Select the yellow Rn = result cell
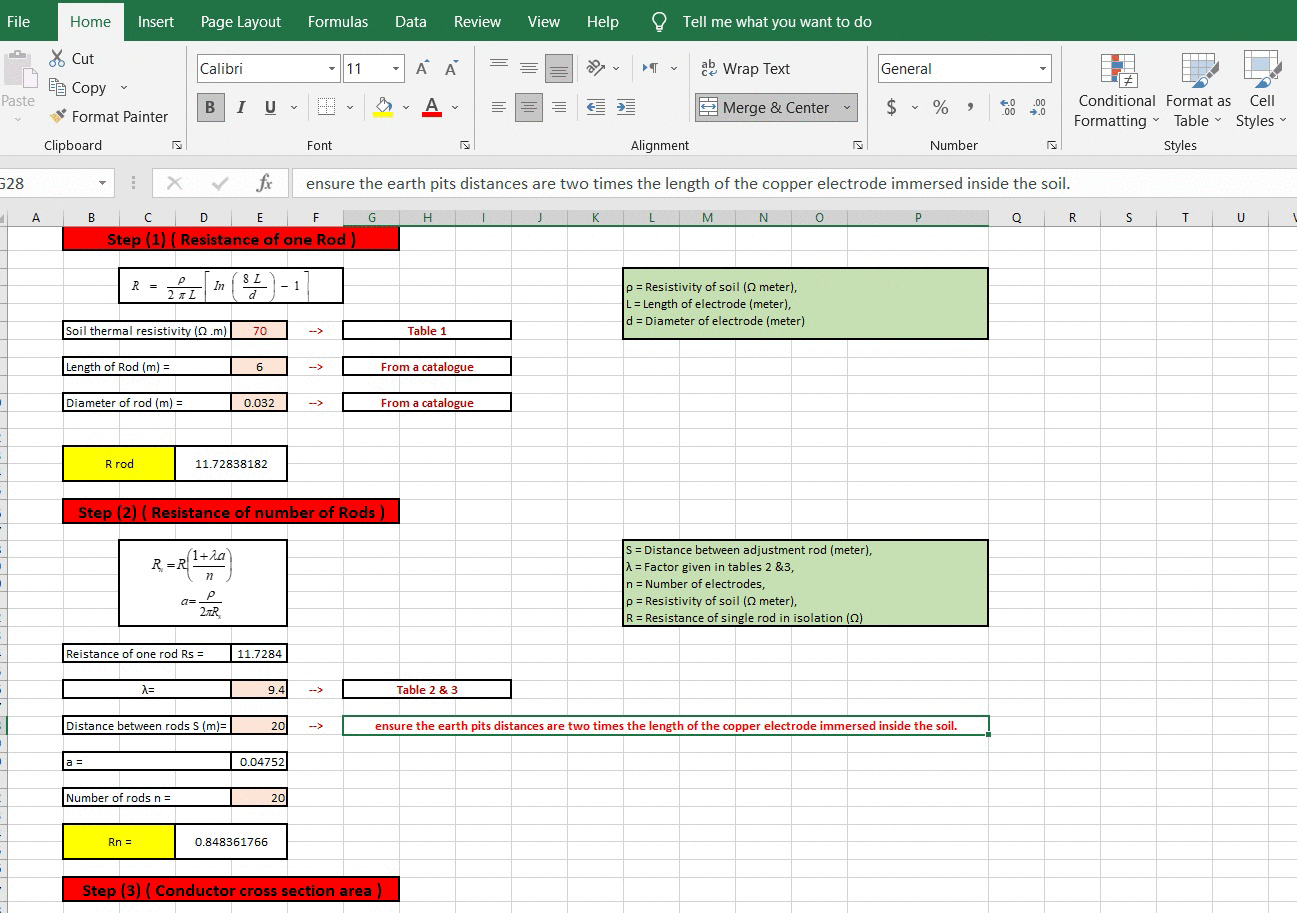The image size is (1297, 913). [119, 842]
